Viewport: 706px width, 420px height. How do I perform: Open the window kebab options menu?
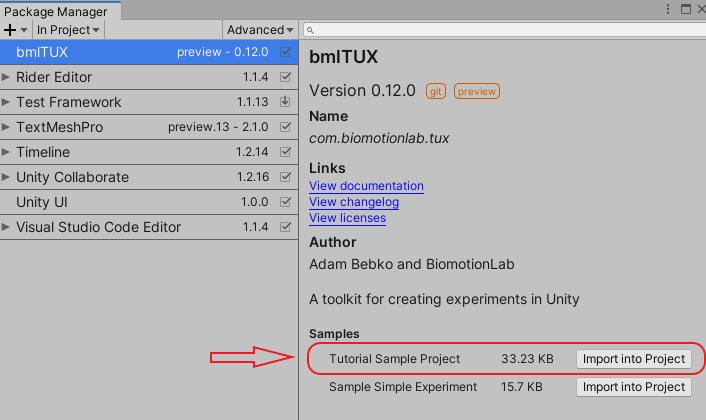click(668, 9)
